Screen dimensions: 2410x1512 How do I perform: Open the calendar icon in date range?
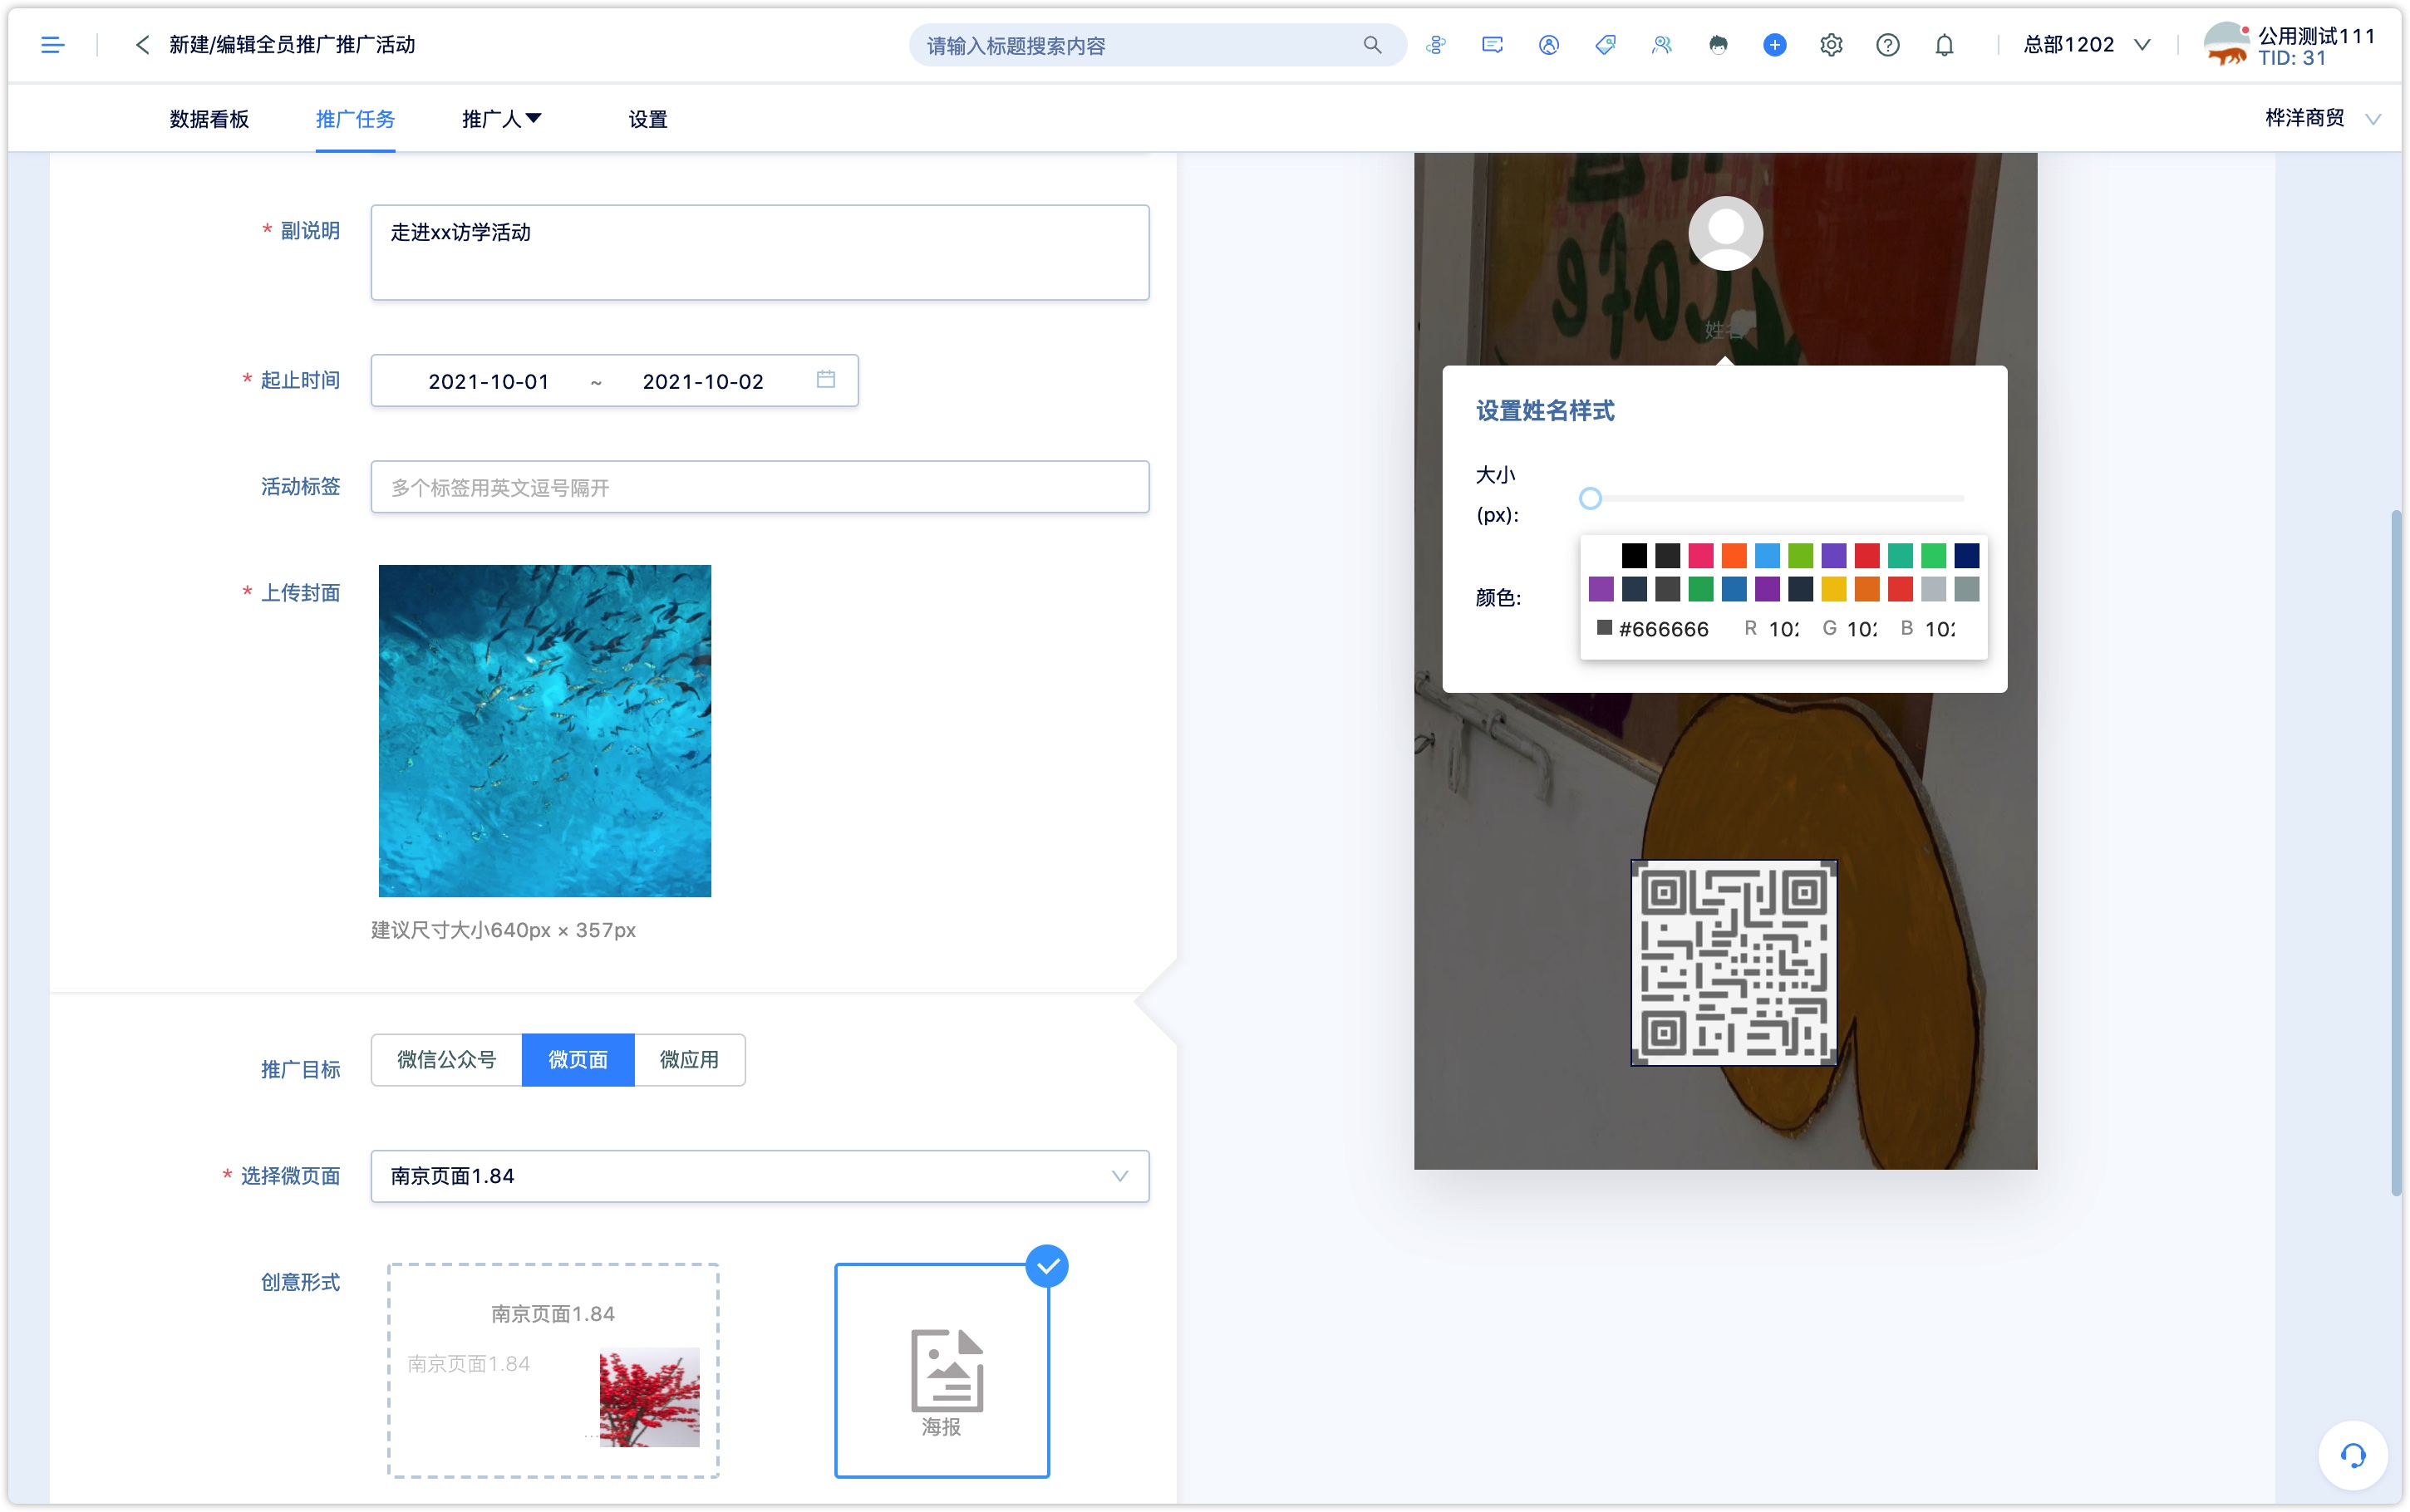(825, 380)
